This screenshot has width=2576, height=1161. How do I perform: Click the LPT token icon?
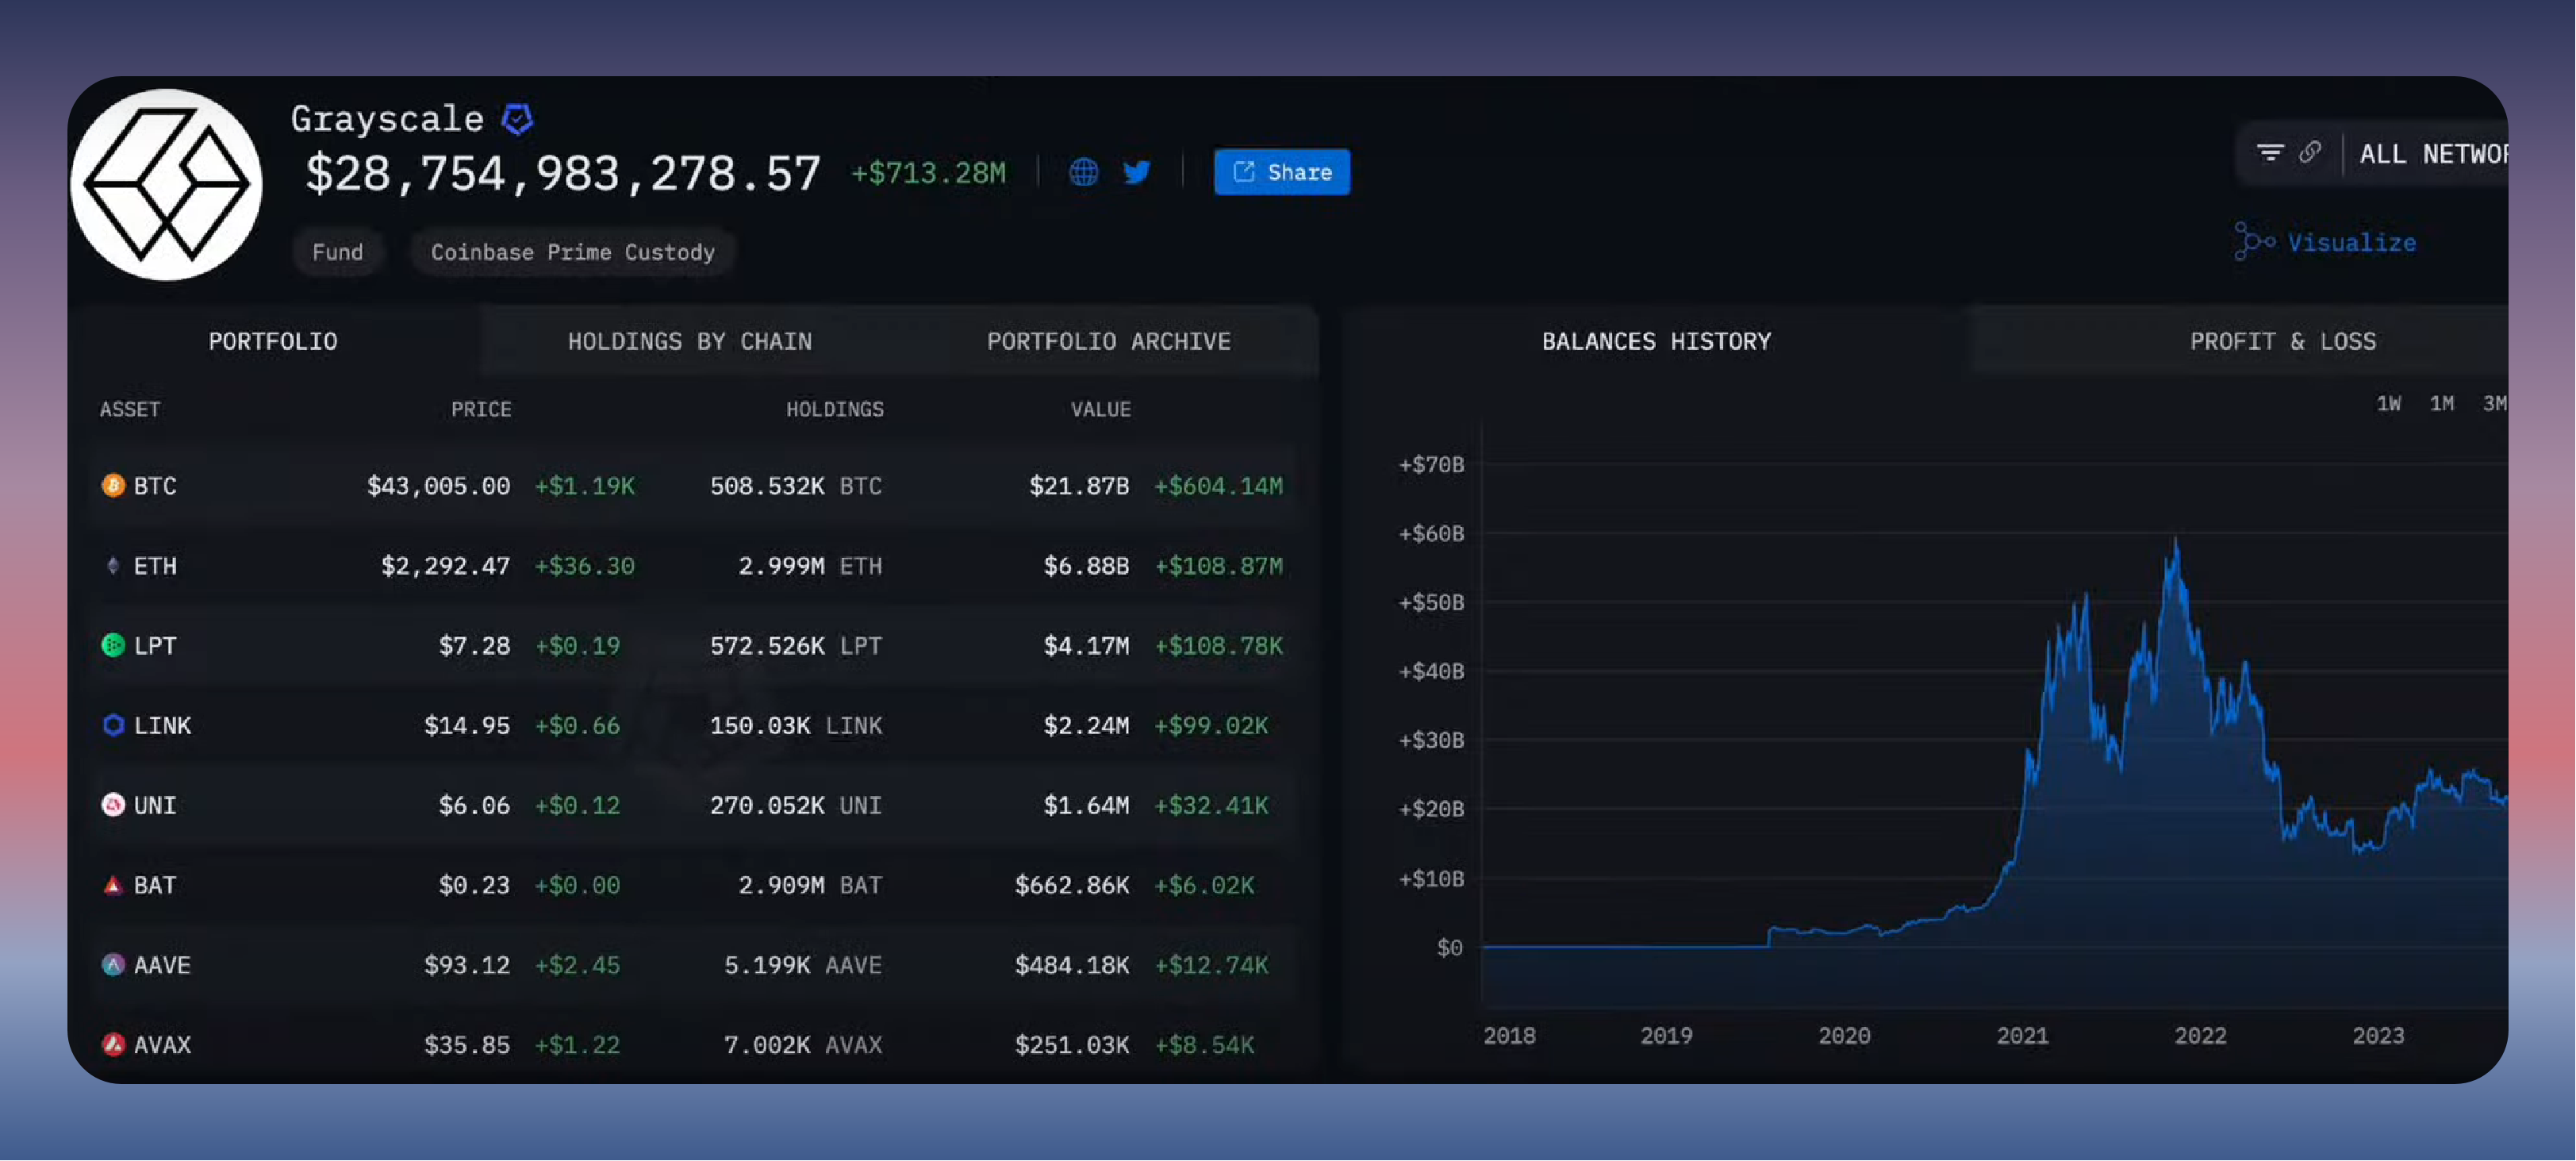(x=113, y=646)
